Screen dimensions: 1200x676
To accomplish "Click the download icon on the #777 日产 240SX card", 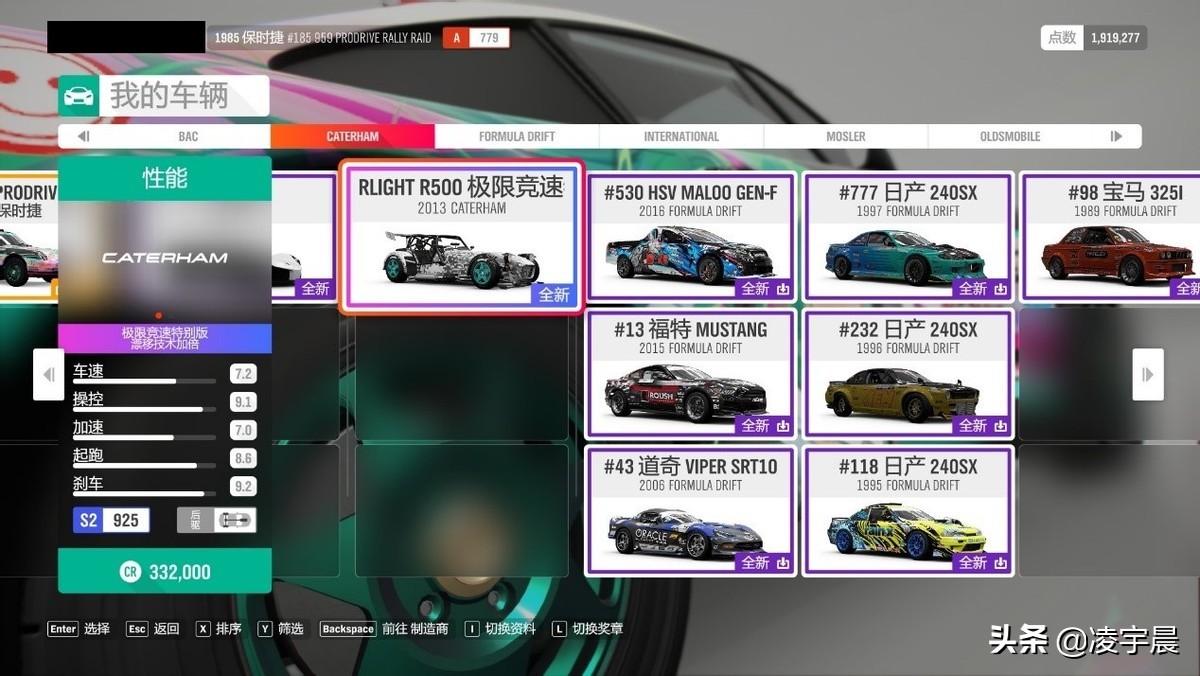I will (1001, 289).
